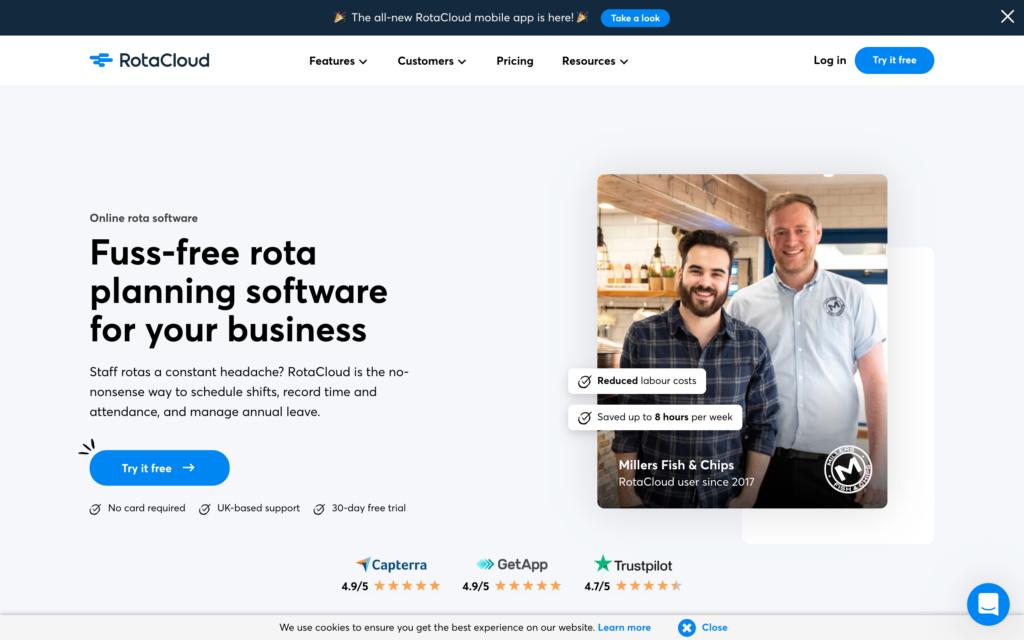Click the RotaCloud logo
1024x640 pixels.
[x=150, y=60]
